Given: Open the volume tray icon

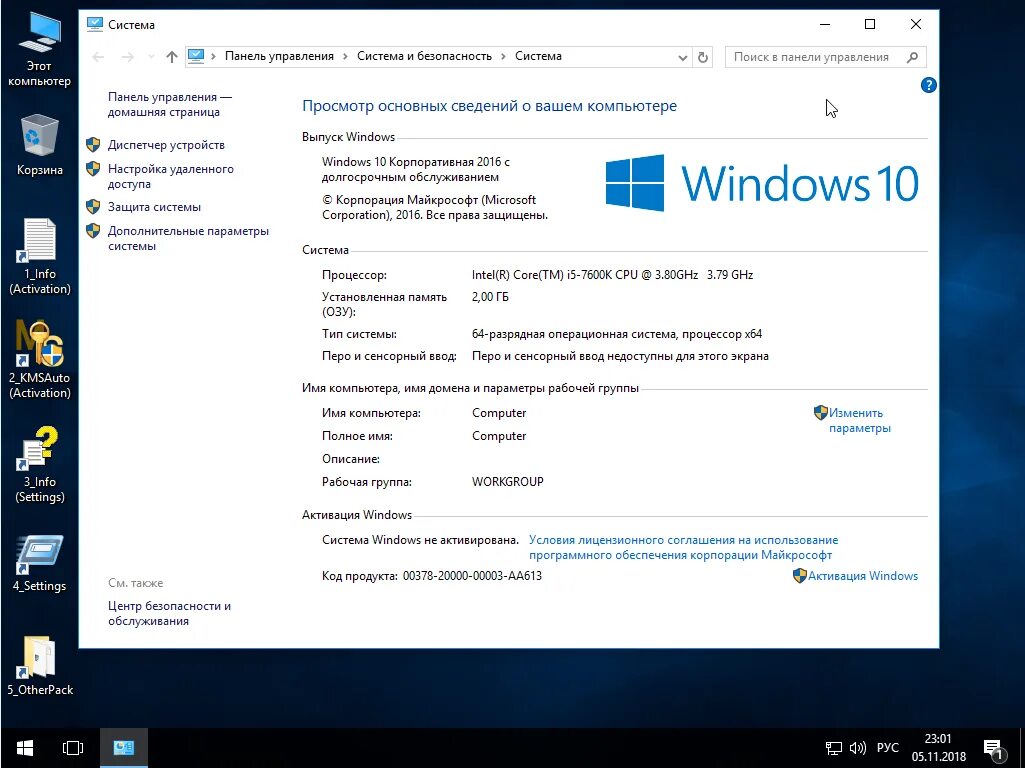Looking at the screenshot, I should pyautogui.click(x=858, y=748).
